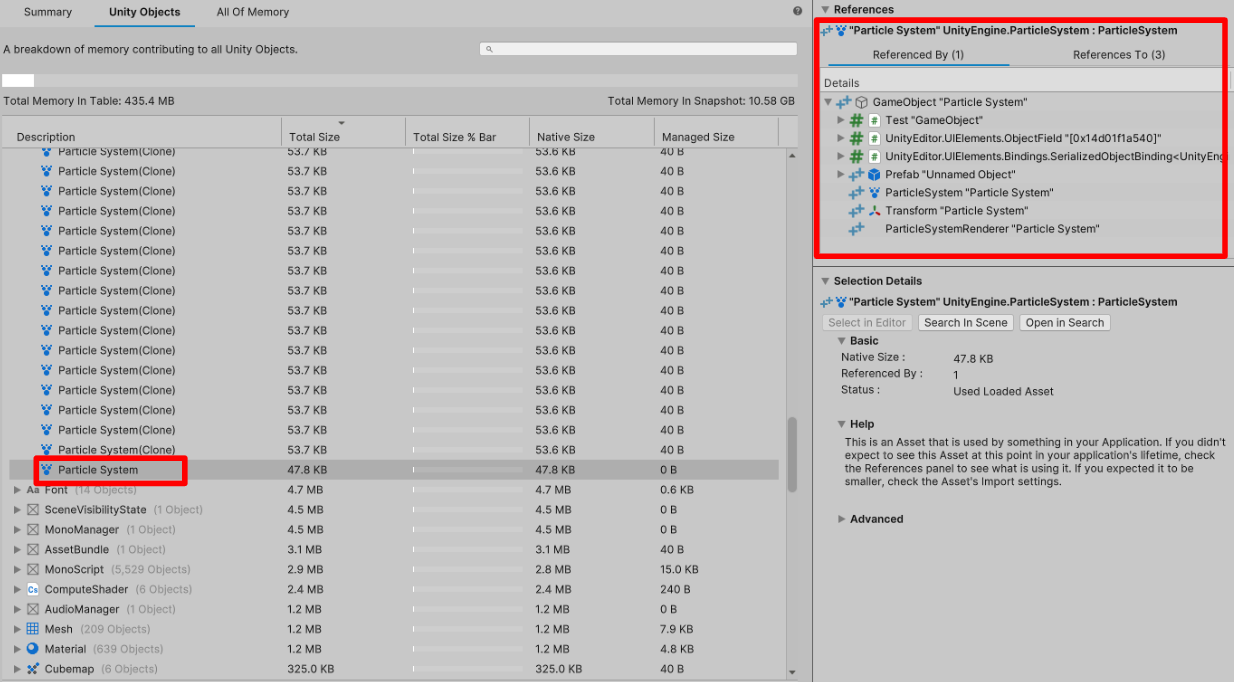Click the SceneVisibilityState type icon
This screenshot has height=682, width=1234.
(x=33, y=510)
